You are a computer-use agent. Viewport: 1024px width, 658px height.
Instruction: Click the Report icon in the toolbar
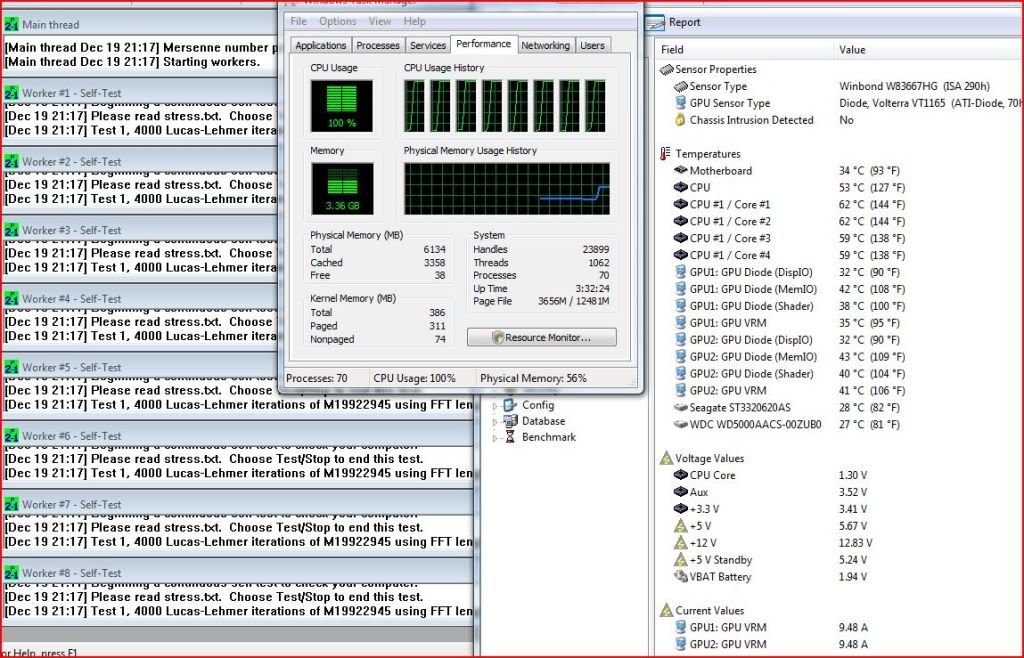pyautogui.click(x=655, y=22)
